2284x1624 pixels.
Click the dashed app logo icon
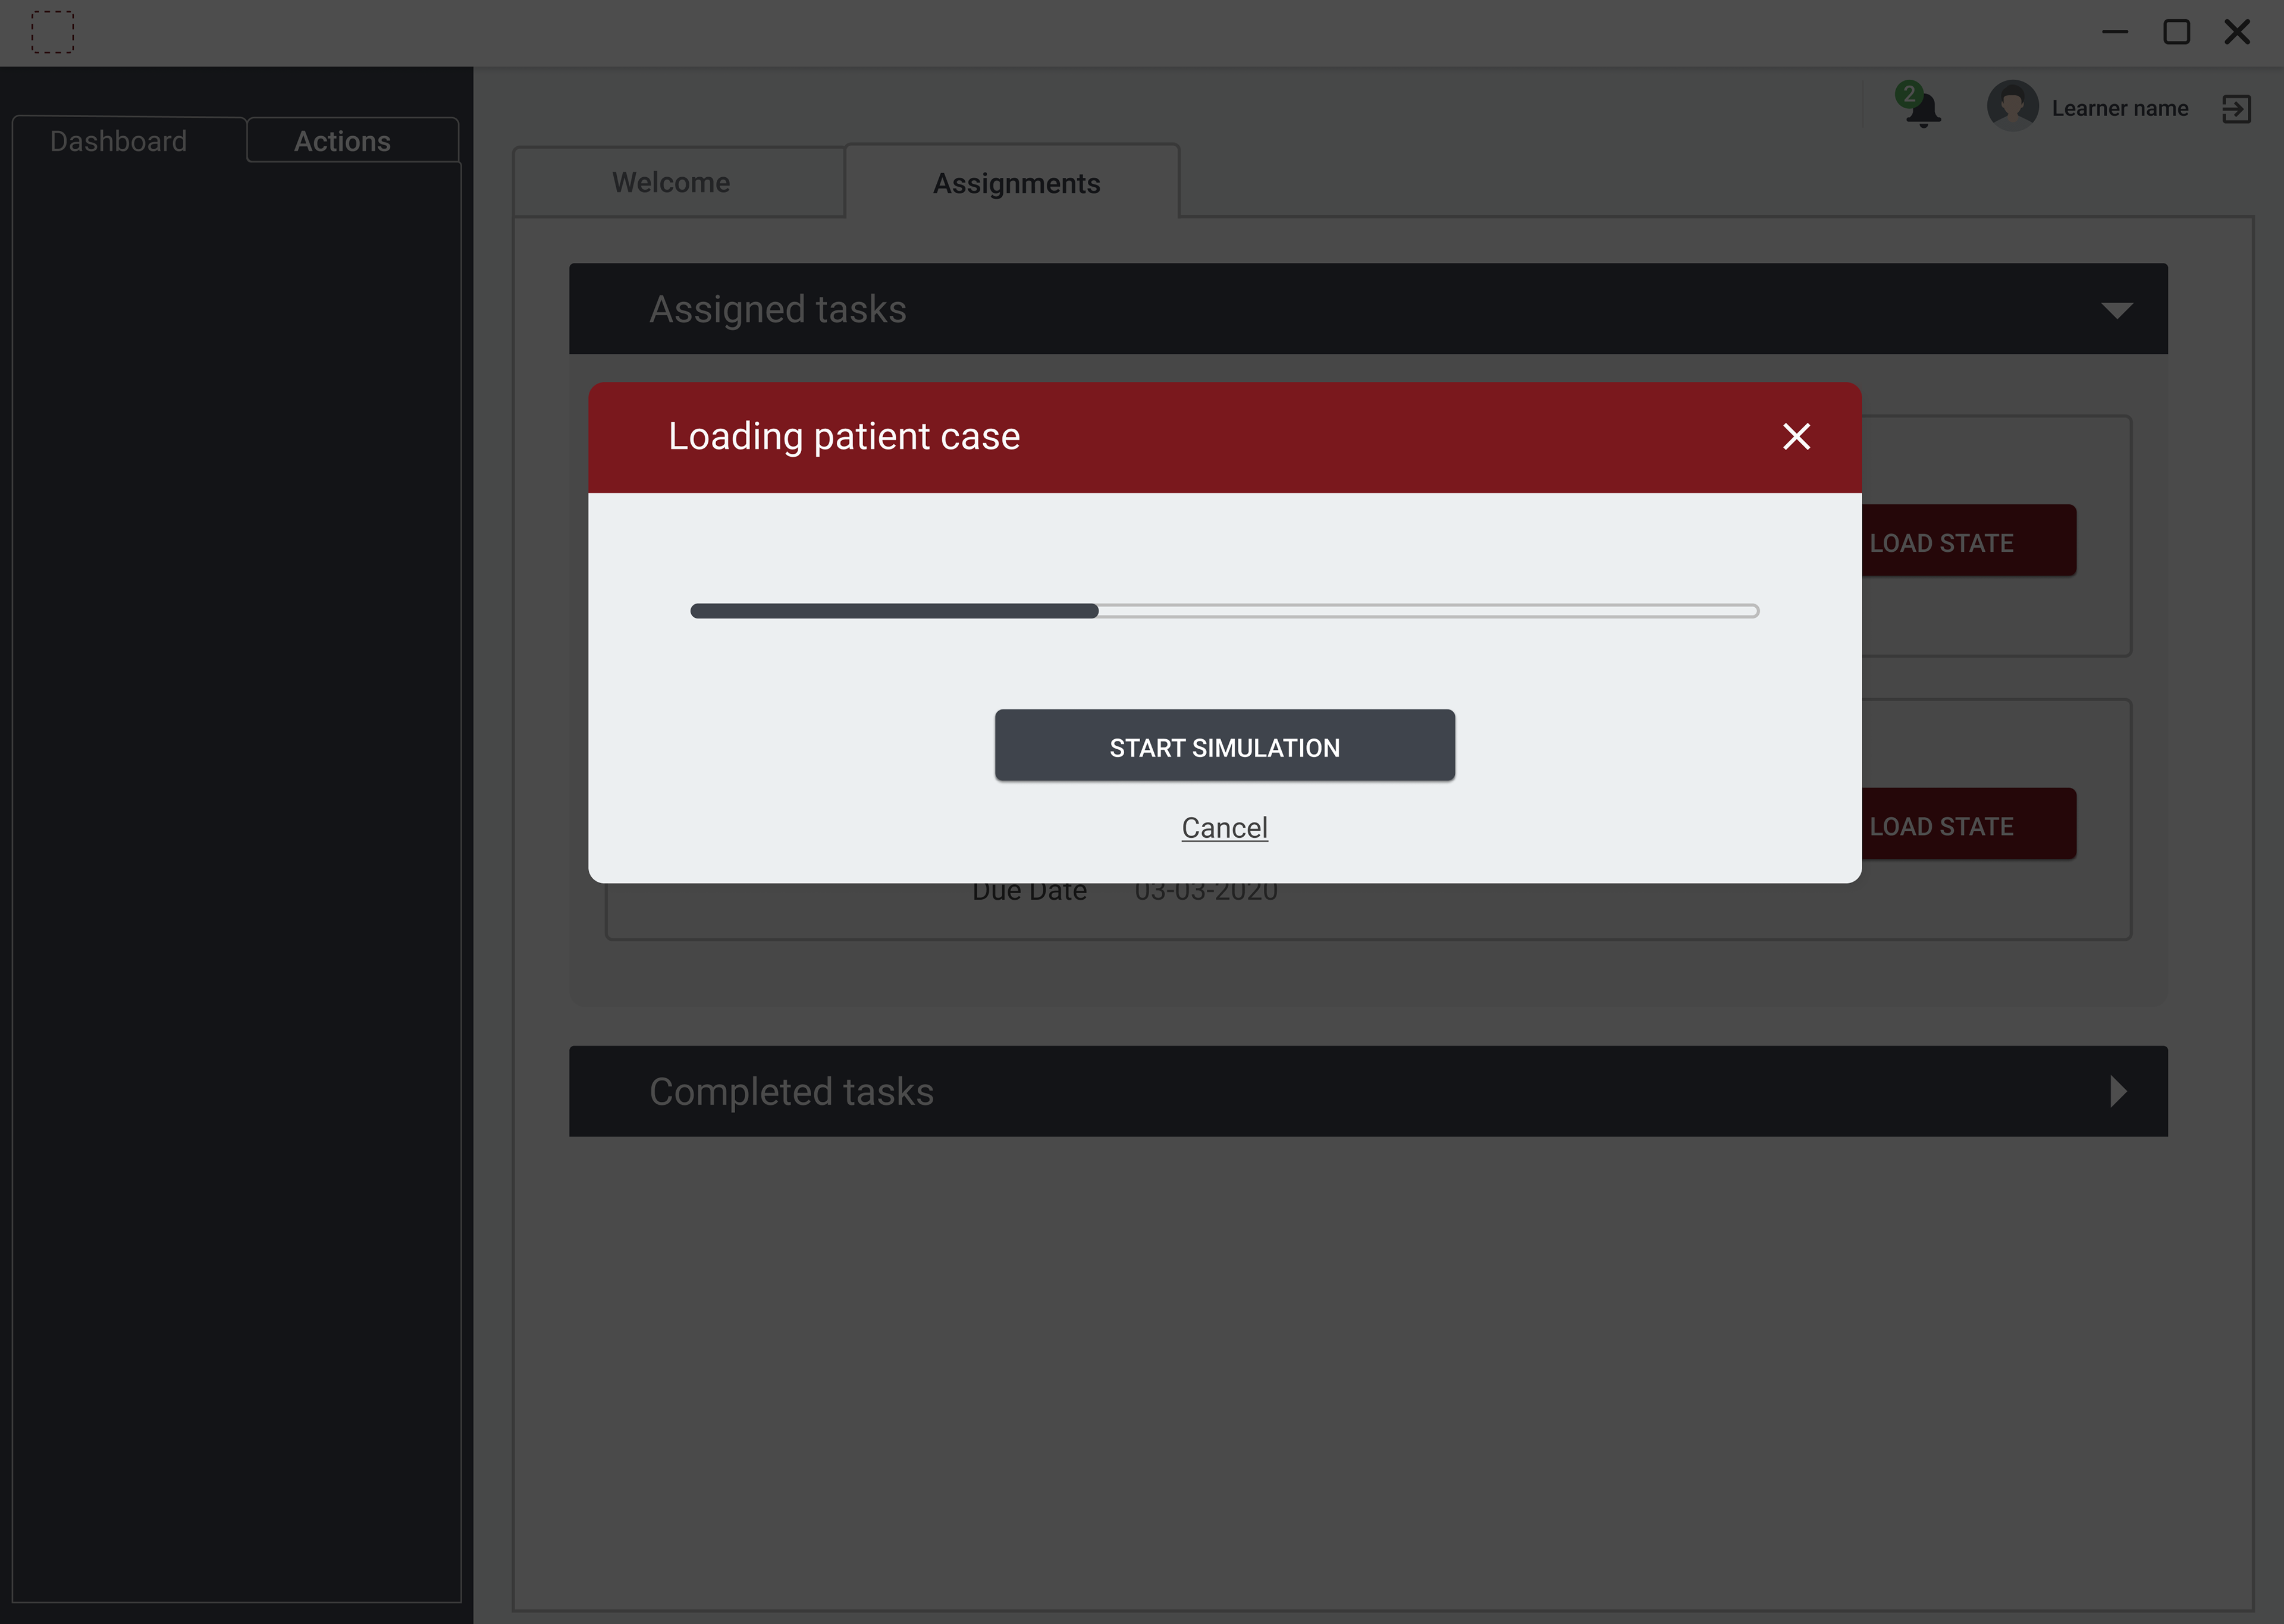point(53,32)
